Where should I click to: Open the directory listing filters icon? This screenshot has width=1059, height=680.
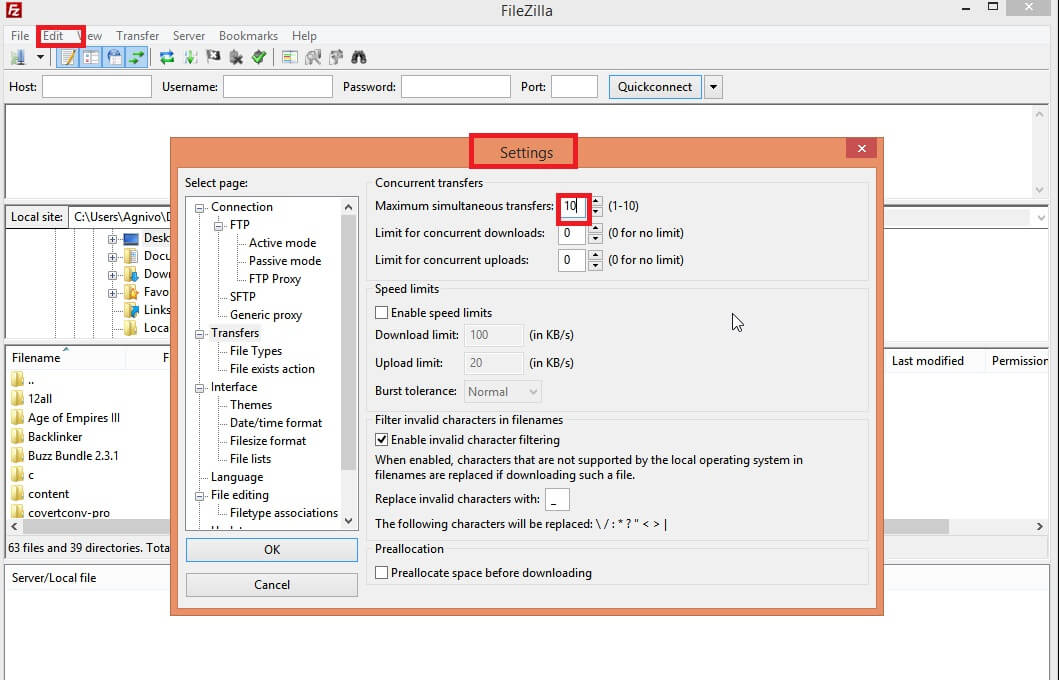tap(288, 58)
